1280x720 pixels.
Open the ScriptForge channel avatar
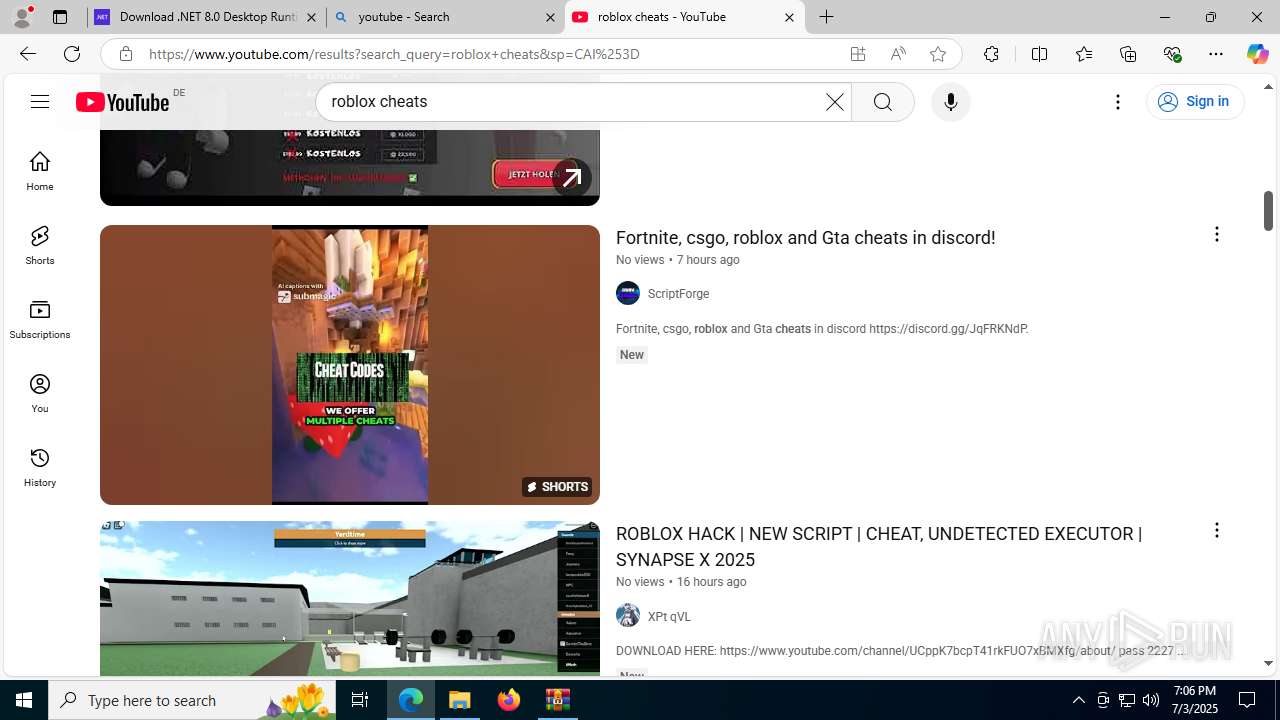pos(628,293)
